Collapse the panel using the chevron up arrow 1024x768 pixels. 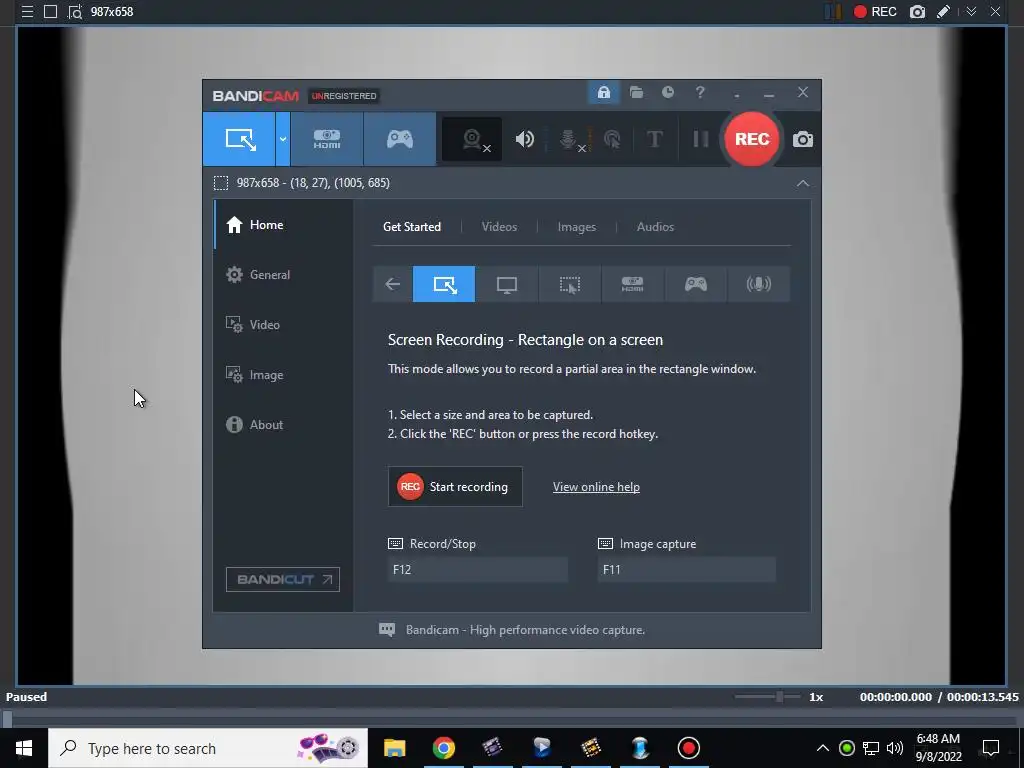[803, 184]
